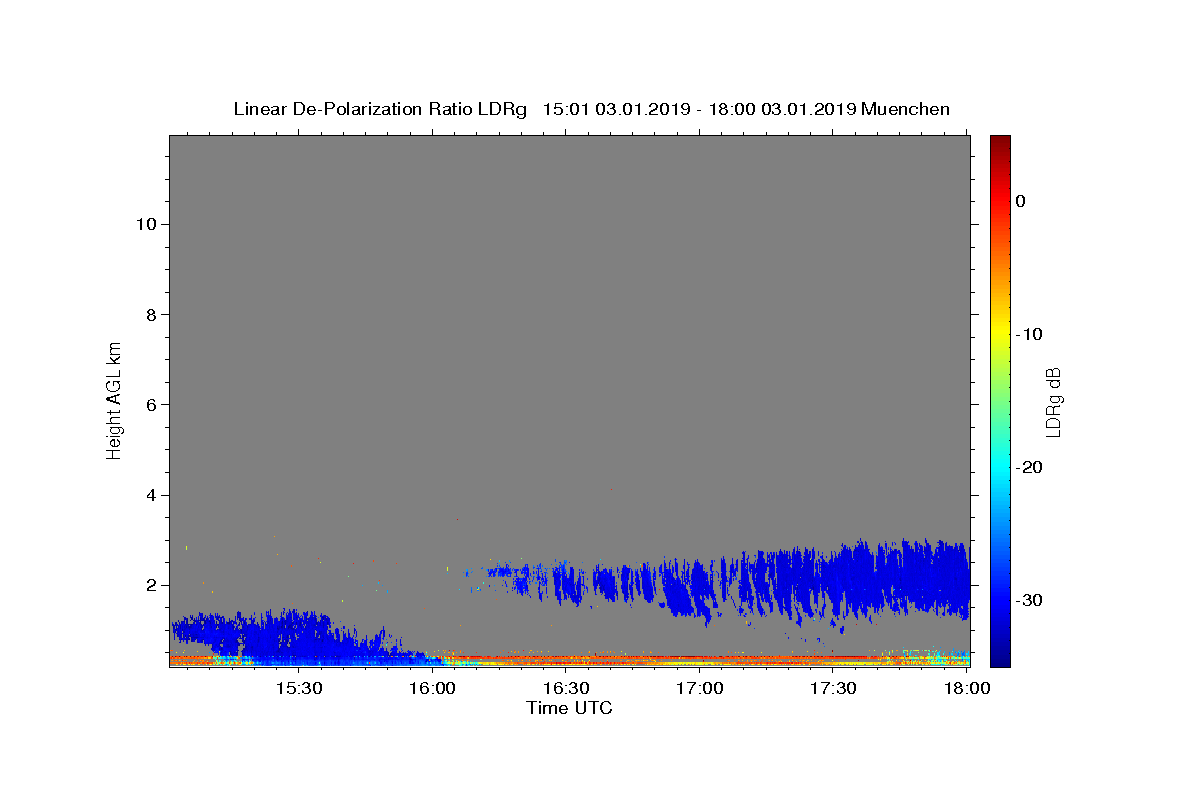Click the 16:30 time tick label
The width and height of the screenshot is (1200, 800).
pos(566,689)
